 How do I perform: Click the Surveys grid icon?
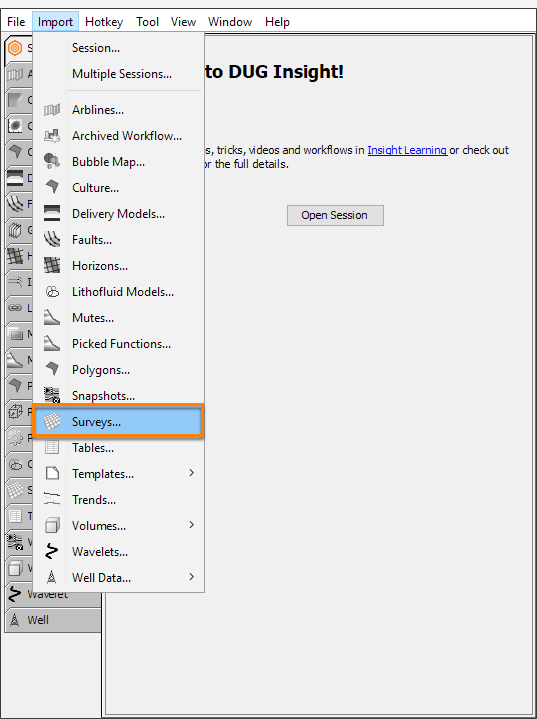(x=52, y=422)
